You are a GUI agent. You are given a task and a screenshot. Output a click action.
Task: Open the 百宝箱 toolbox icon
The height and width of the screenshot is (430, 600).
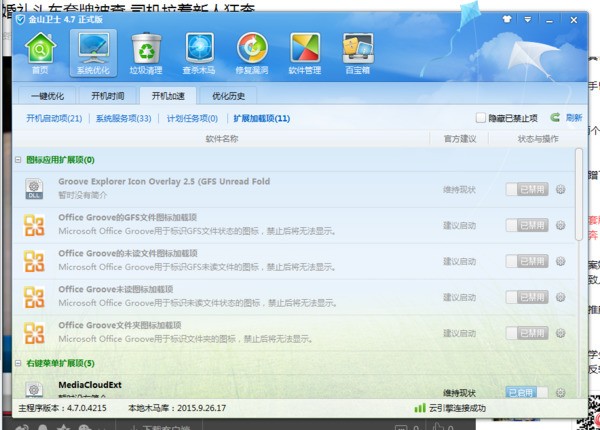click(358, 48)
